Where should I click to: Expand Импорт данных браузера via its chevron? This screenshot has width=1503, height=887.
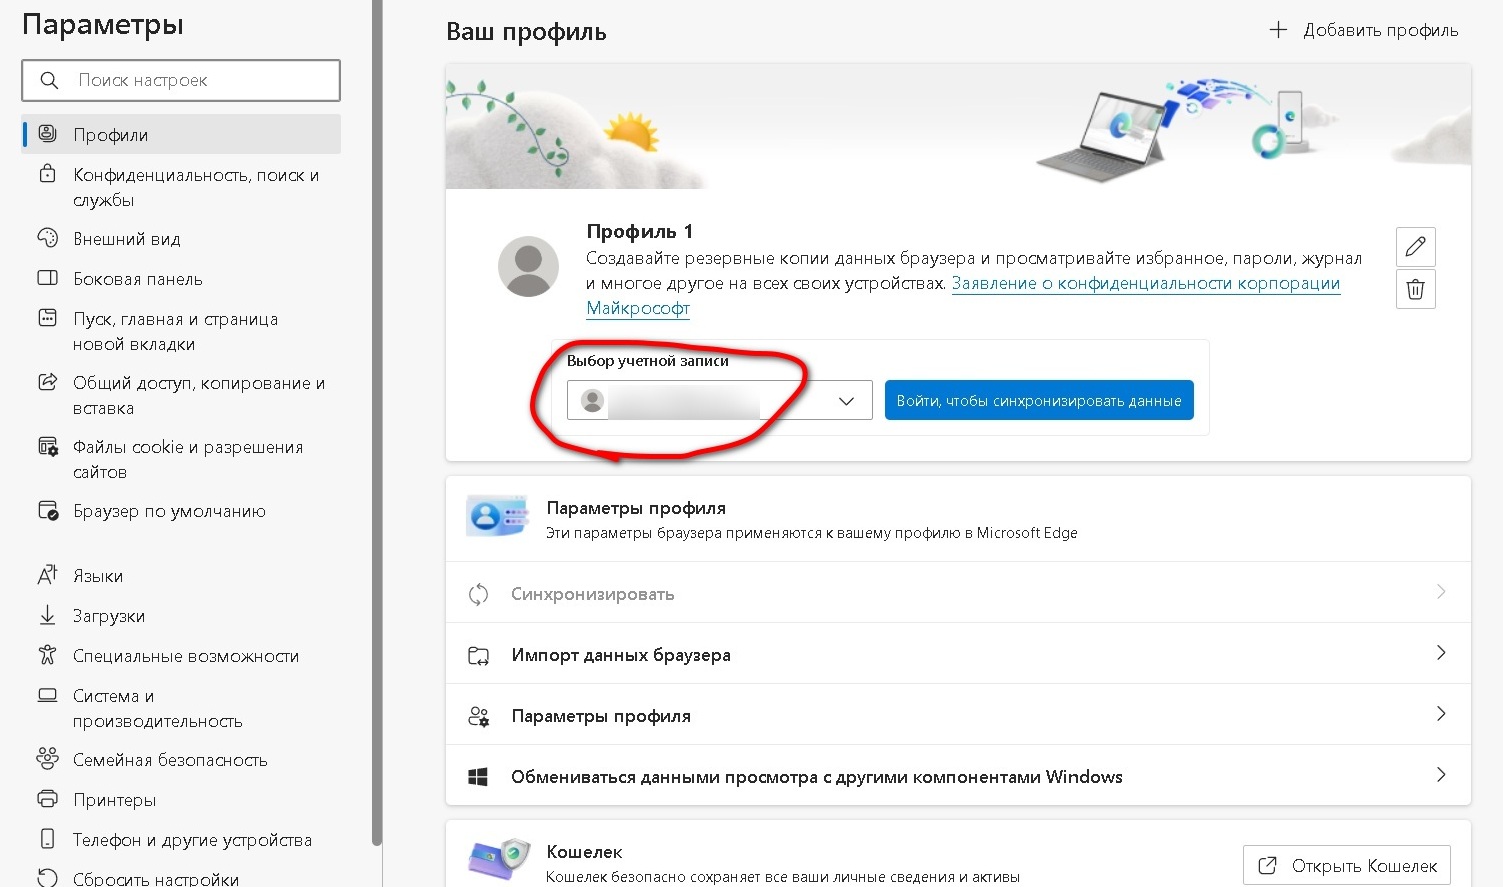point(1440,653)
